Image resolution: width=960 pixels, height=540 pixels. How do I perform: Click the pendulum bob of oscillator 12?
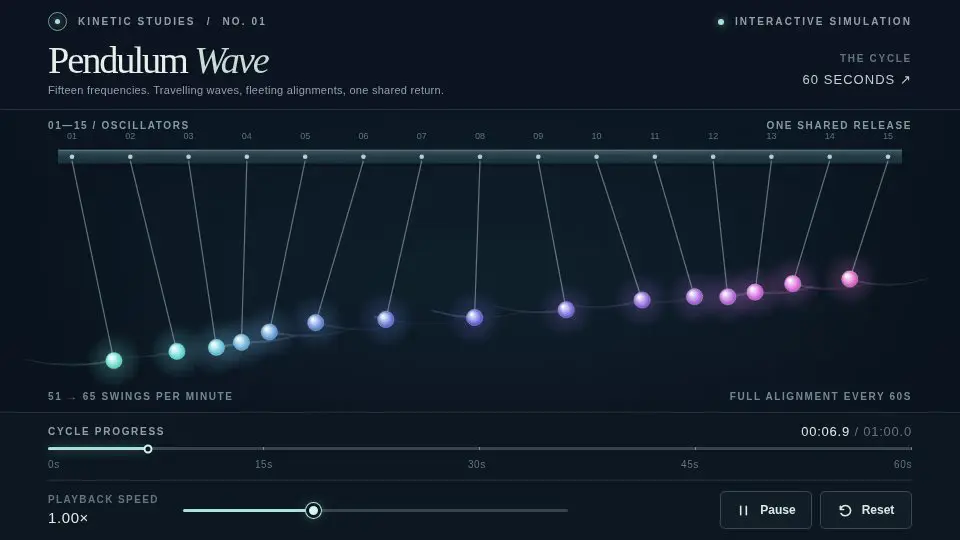pos(727,297)
